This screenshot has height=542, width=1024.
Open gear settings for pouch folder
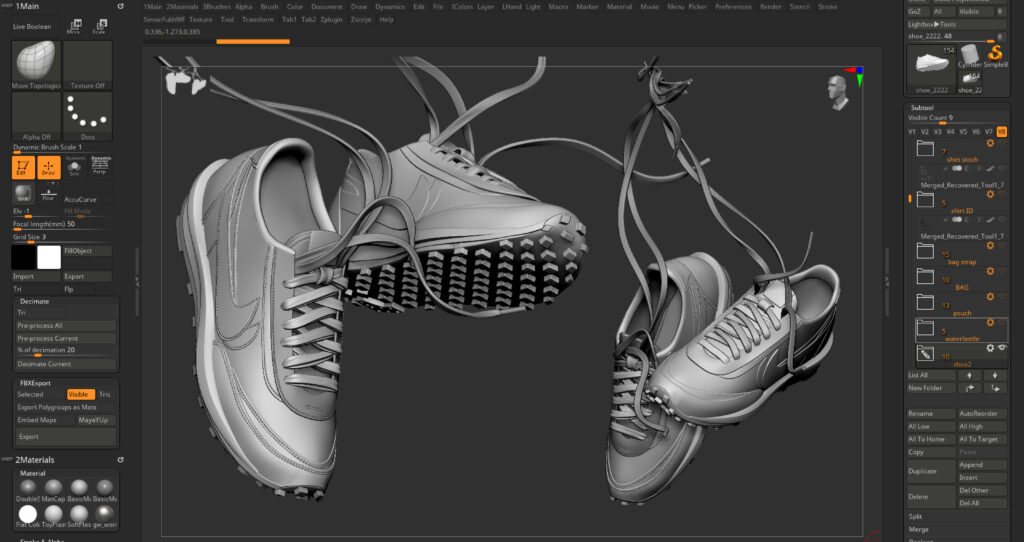coord(990,296)
